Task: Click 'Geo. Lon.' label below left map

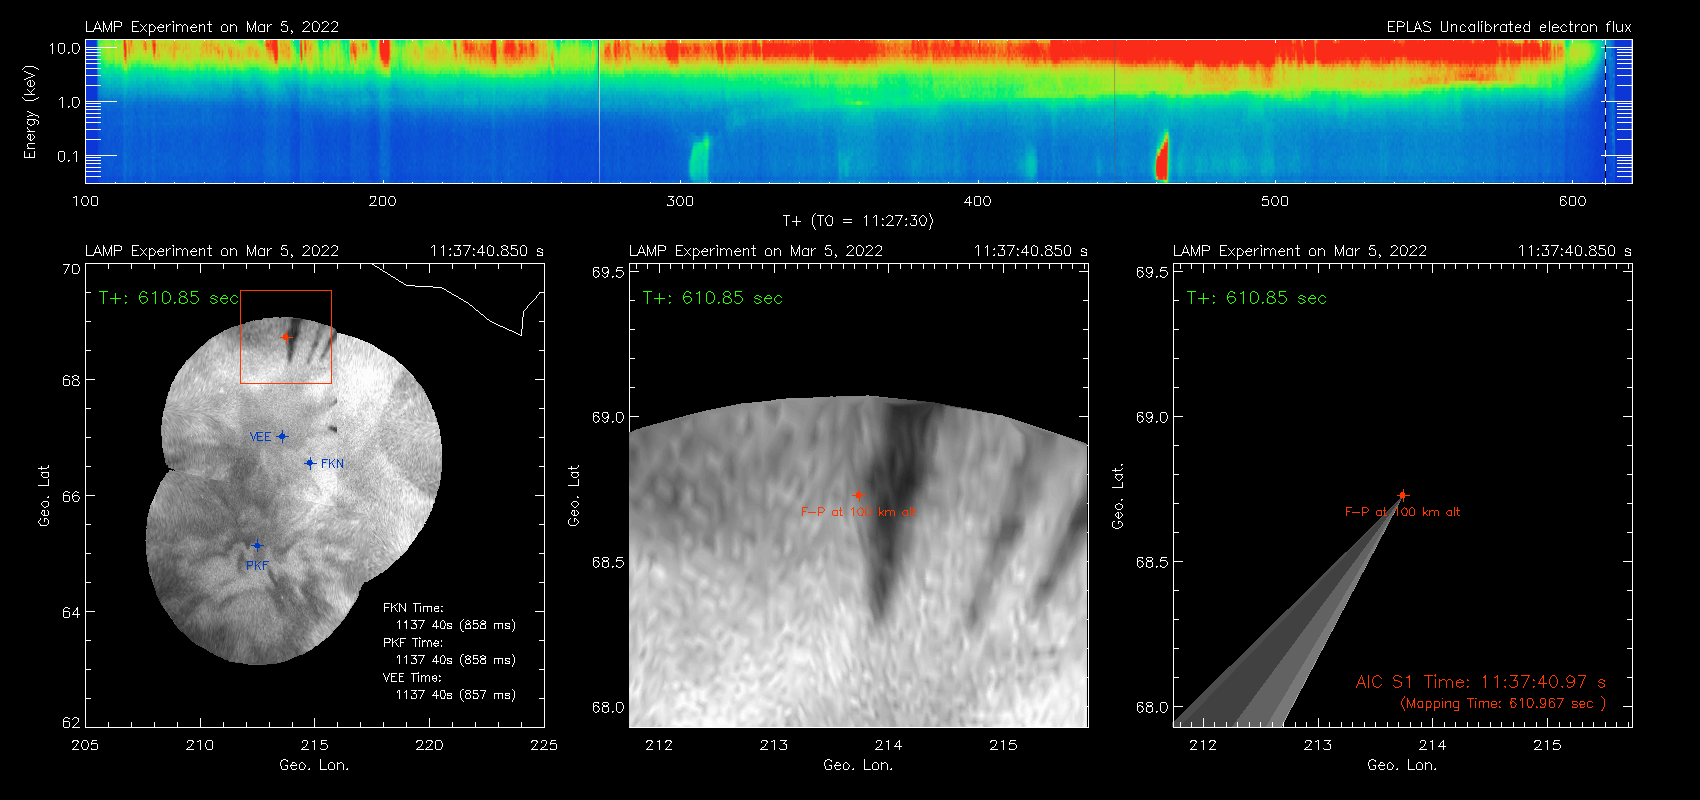Action: click(x=314, y=765)
